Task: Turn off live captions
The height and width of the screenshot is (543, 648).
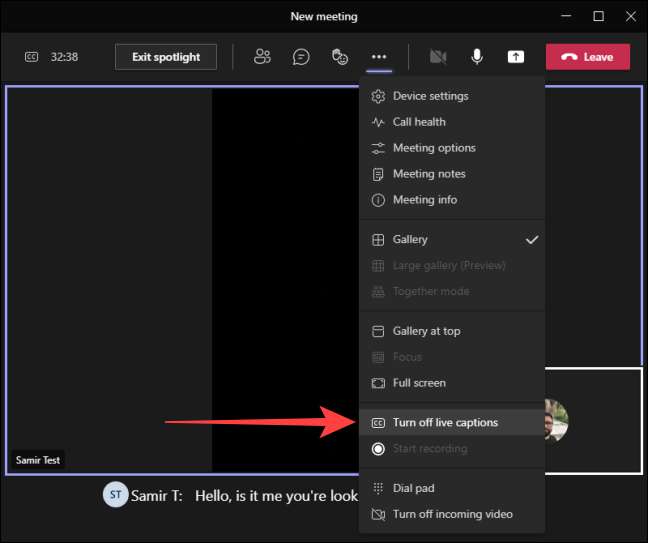Action: click(x=444, y=423)
